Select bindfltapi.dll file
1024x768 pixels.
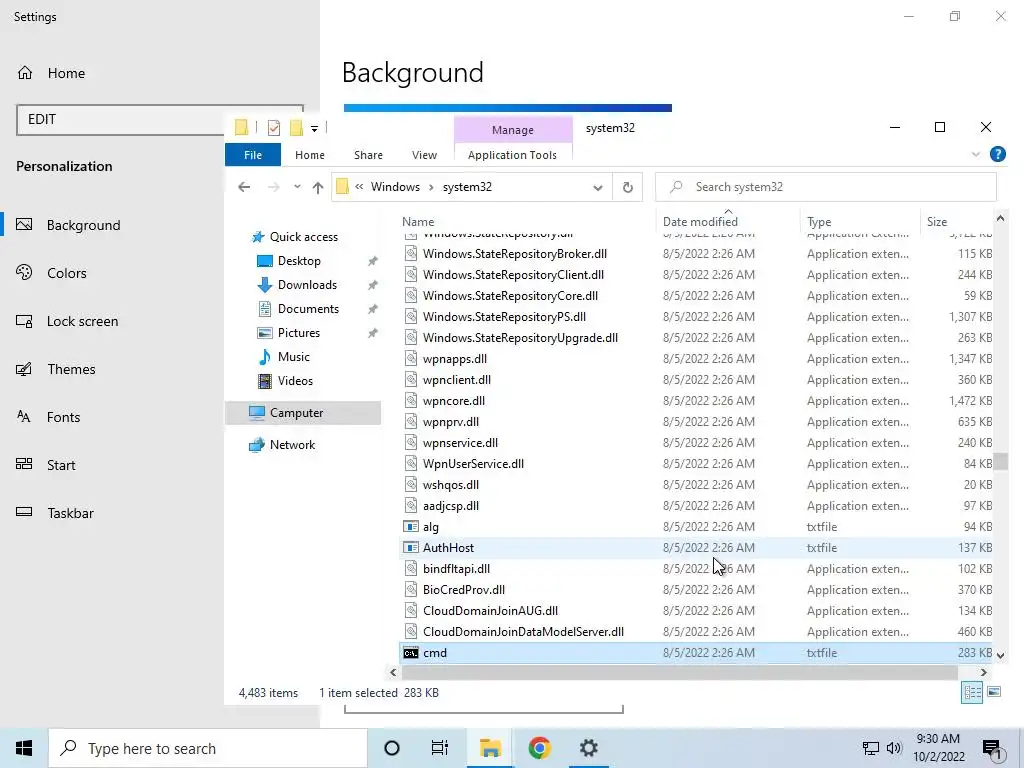click(x=456, y=569)
